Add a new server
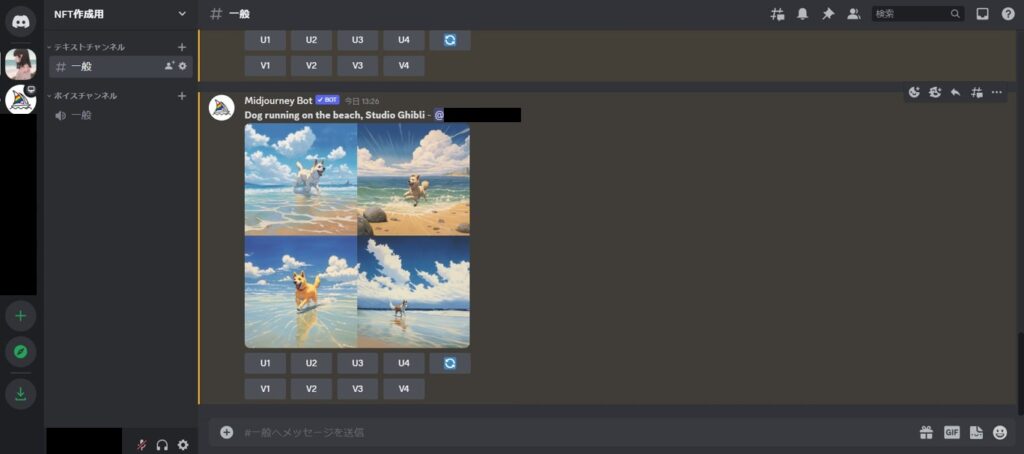Viewport: 1024px width, 454px height. tap(20, 316)
